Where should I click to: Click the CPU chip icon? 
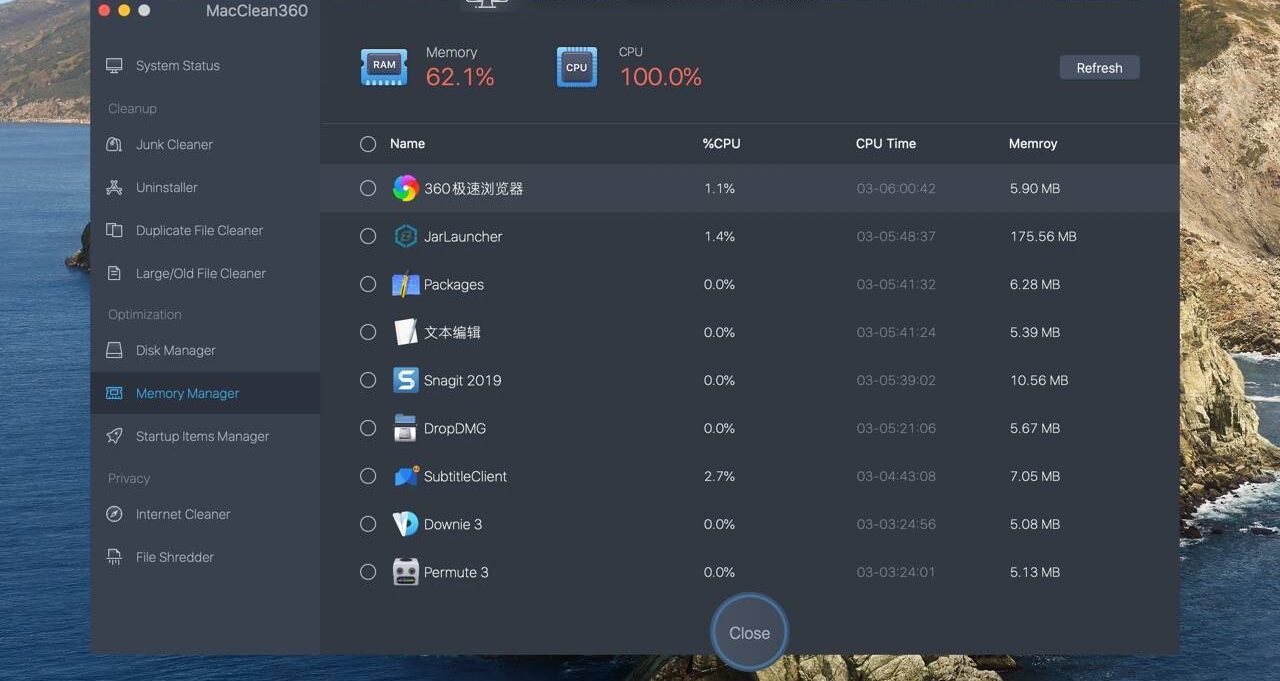point(577,67)
